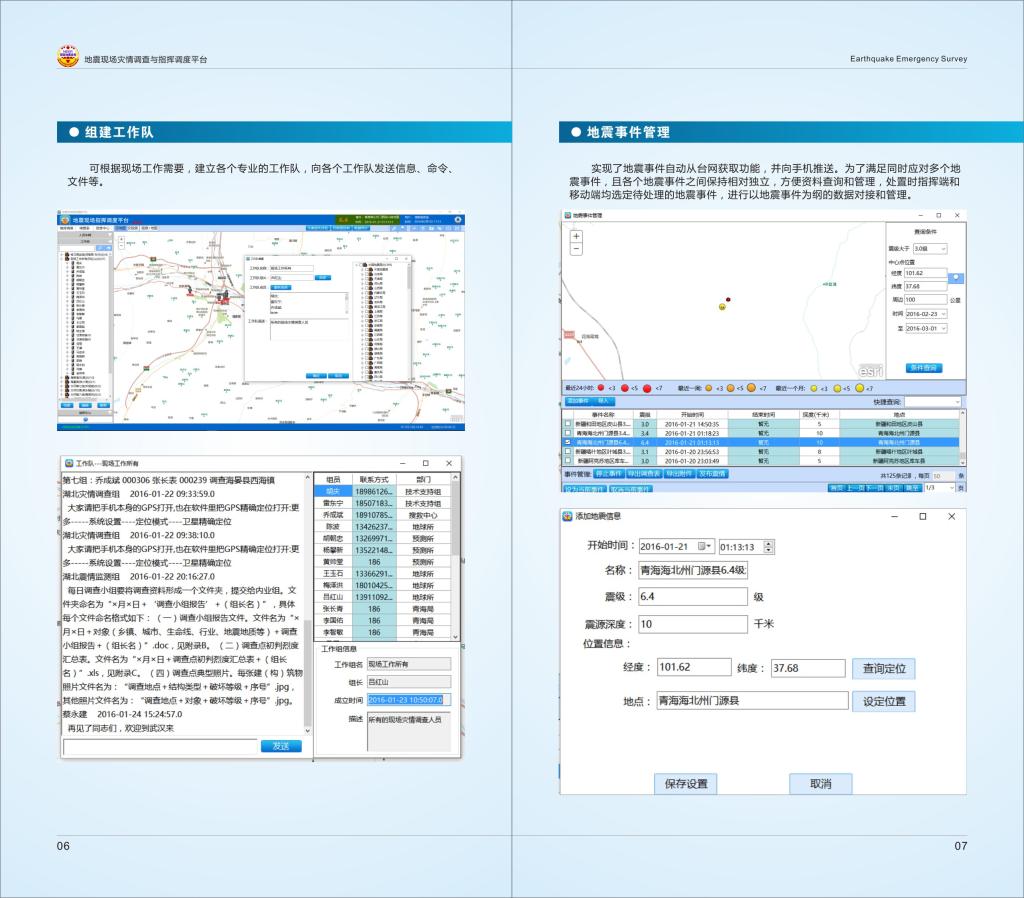Click the platform logo in page header
This screenshot has width=1024, height=898.
[67, 58]
